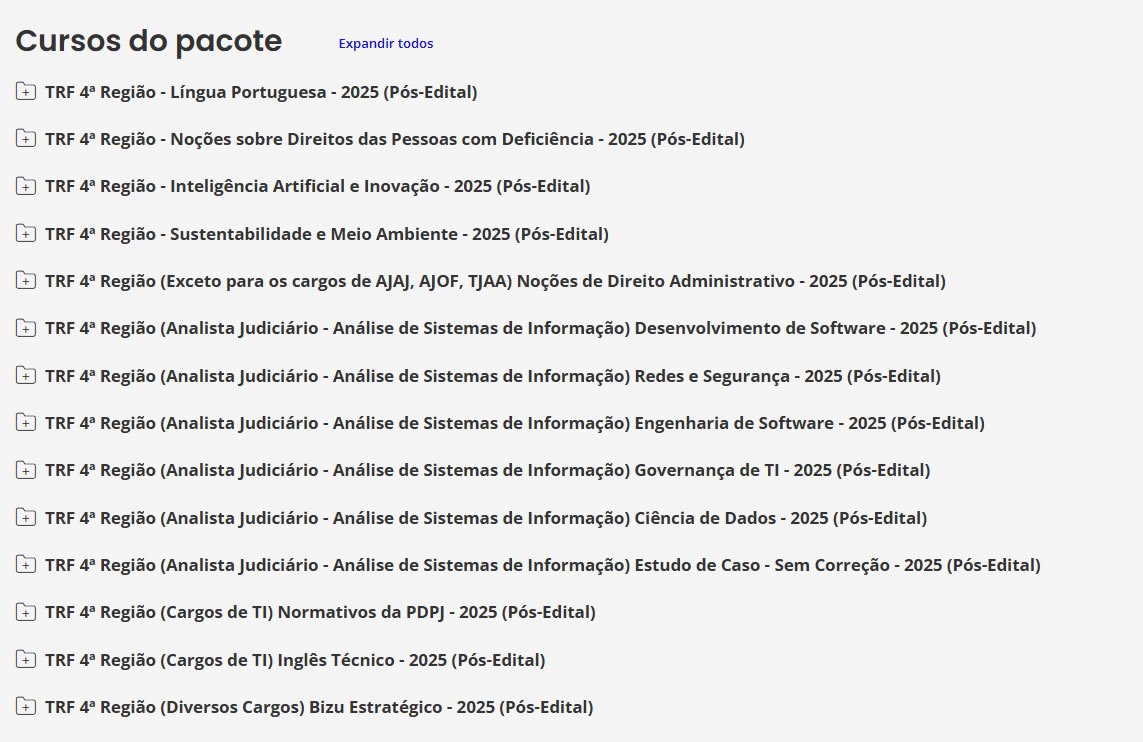
Task: Open folder icon for Noções de Direito Administrativo
Action: (26, 281)
